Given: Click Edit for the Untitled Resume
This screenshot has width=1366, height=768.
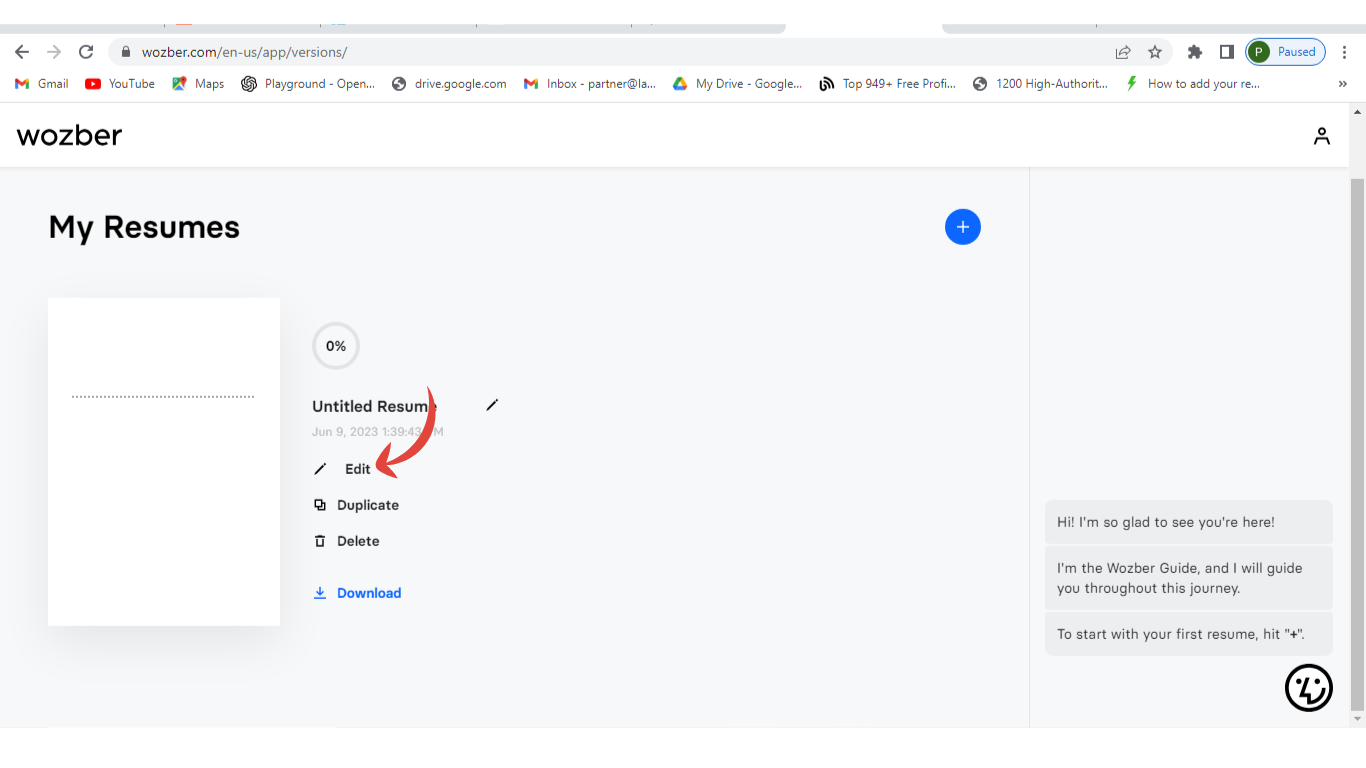Looking at the screenshot, I should (x=357, y=469).
